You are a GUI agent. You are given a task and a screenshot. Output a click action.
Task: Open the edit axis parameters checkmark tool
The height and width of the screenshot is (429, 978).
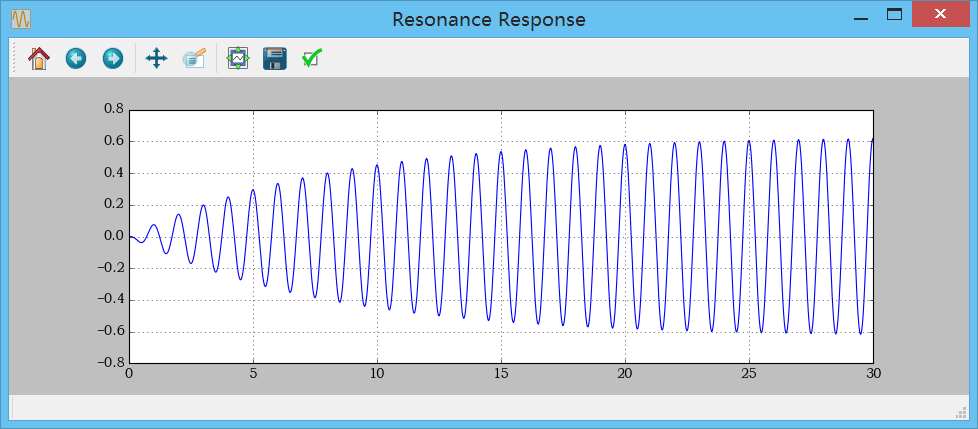(311, 59)
